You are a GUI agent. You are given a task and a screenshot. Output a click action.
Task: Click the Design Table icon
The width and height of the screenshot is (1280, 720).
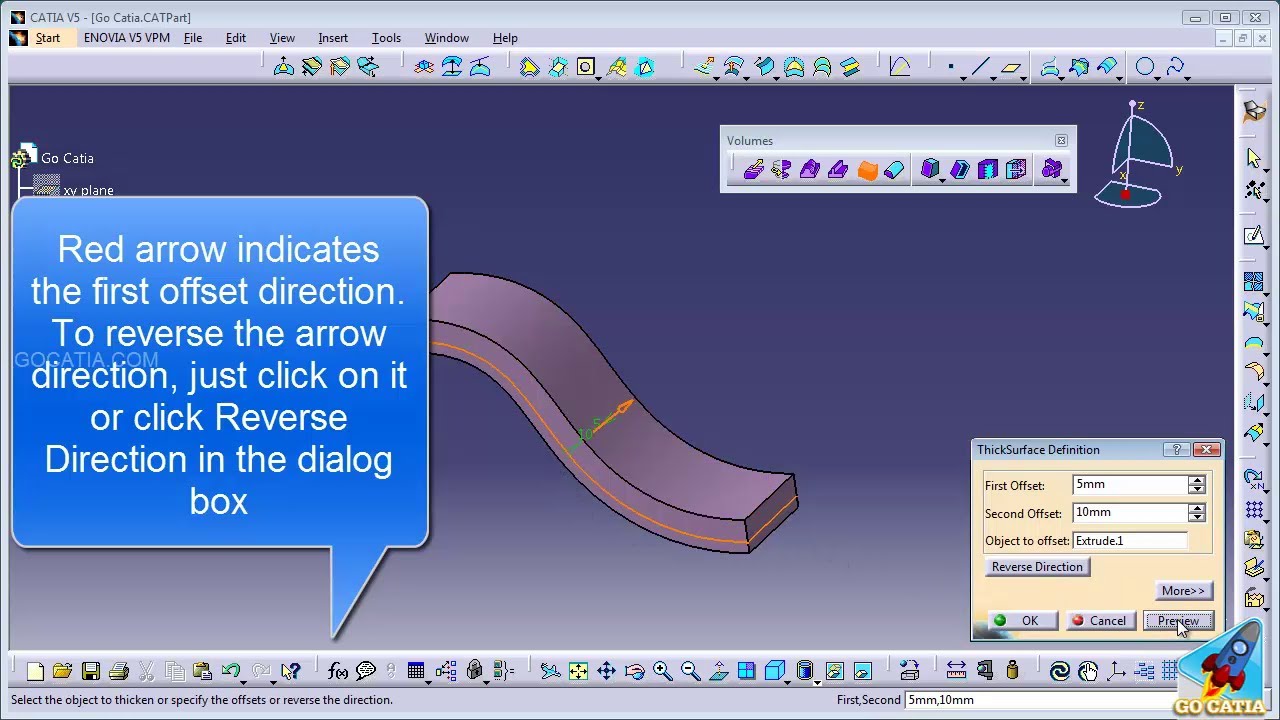point(416,671)
